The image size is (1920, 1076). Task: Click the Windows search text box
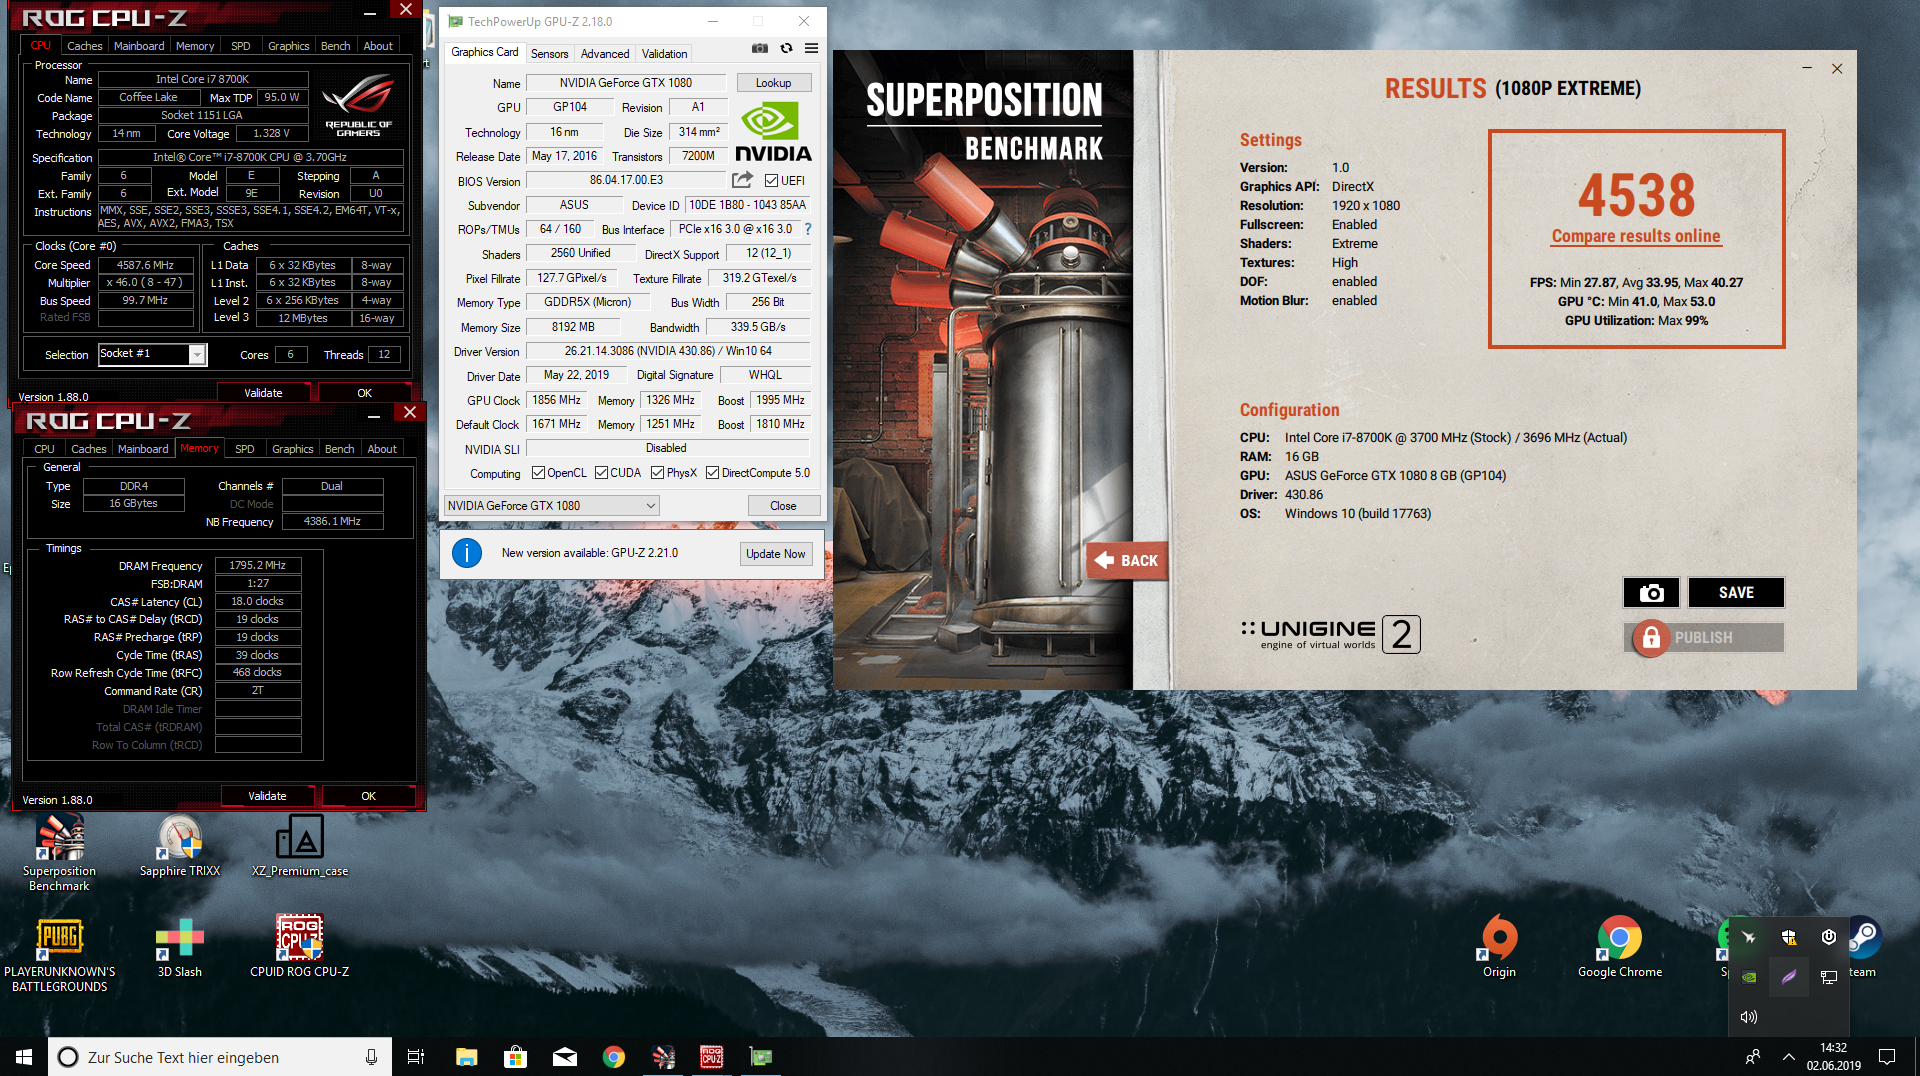(x=220, y=1057)
